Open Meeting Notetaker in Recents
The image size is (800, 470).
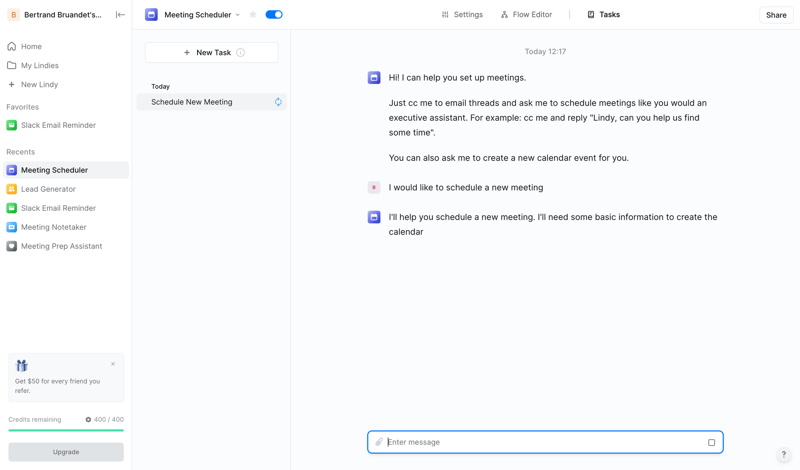pos(66,227)
